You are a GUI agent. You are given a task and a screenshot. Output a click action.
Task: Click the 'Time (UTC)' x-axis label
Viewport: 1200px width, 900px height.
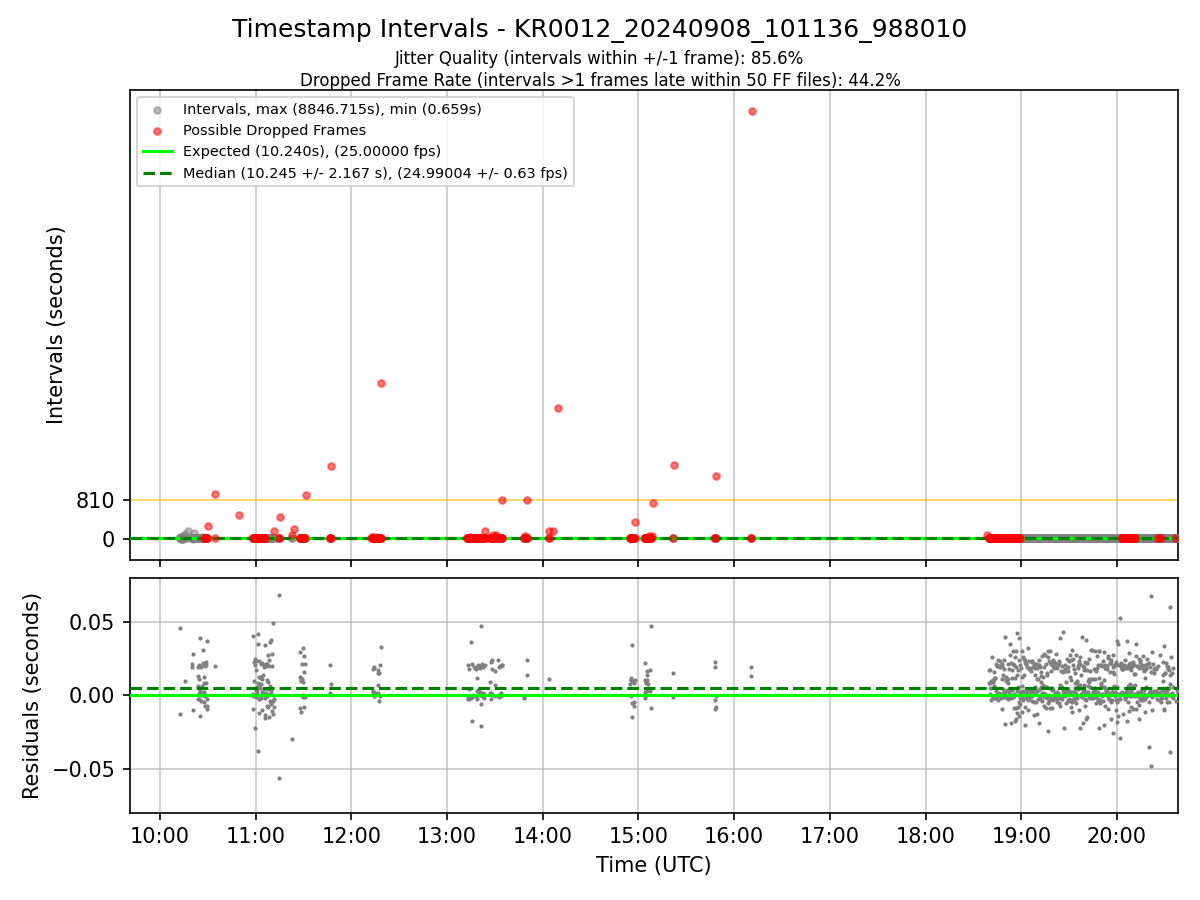tap(654, 865)
